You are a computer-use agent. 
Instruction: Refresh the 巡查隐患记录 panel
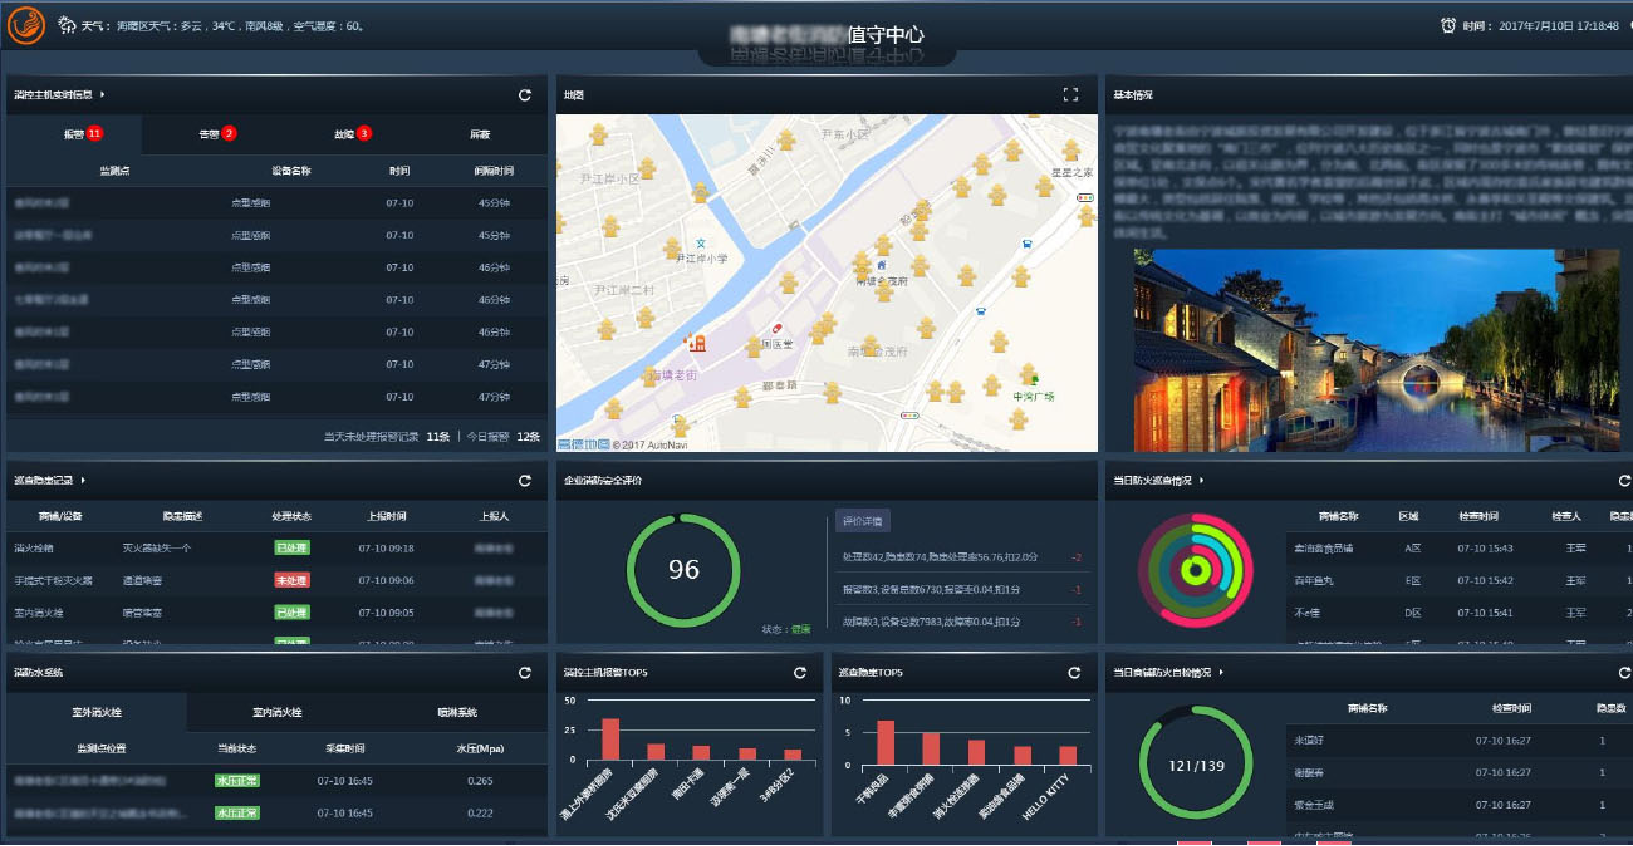click(x=524, y=481)
